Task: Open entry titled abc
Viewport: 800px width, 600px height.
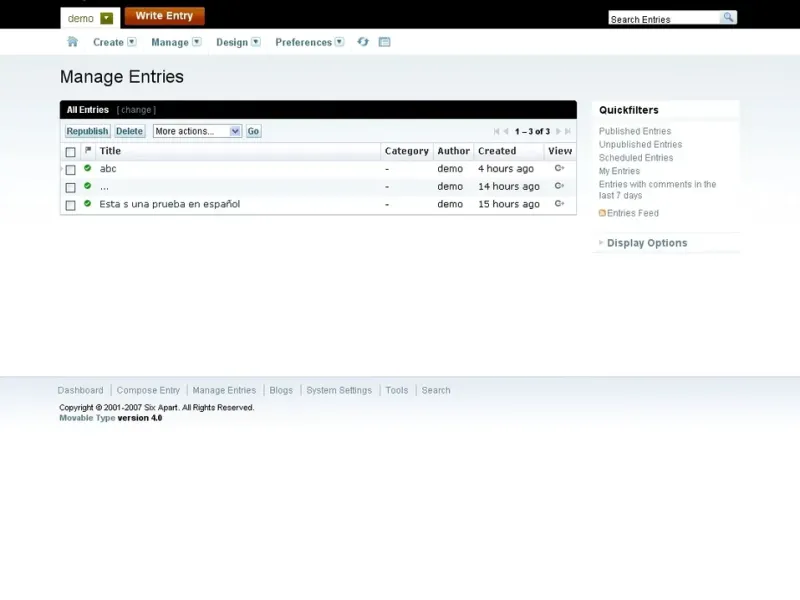Action: pyautogui.click(x=108, y=168)
